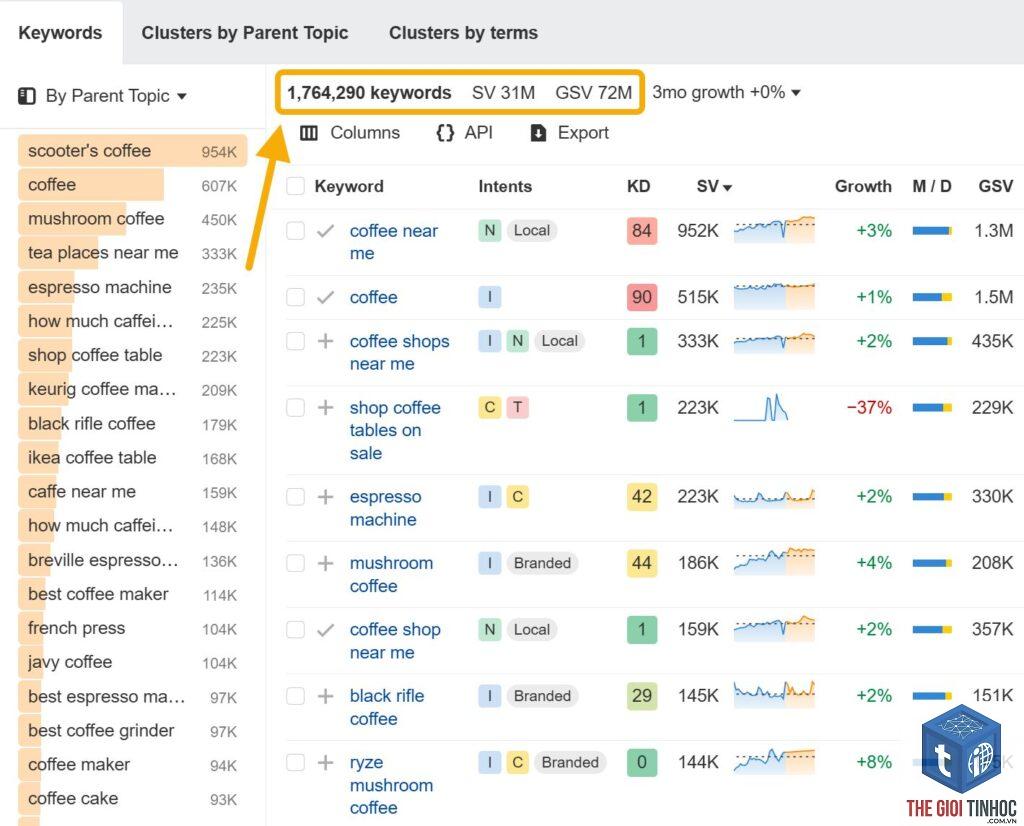
Task: Click the plus icon beside shop coffee tables on sale
Action: pyautogui.click(x=325, y=407)
